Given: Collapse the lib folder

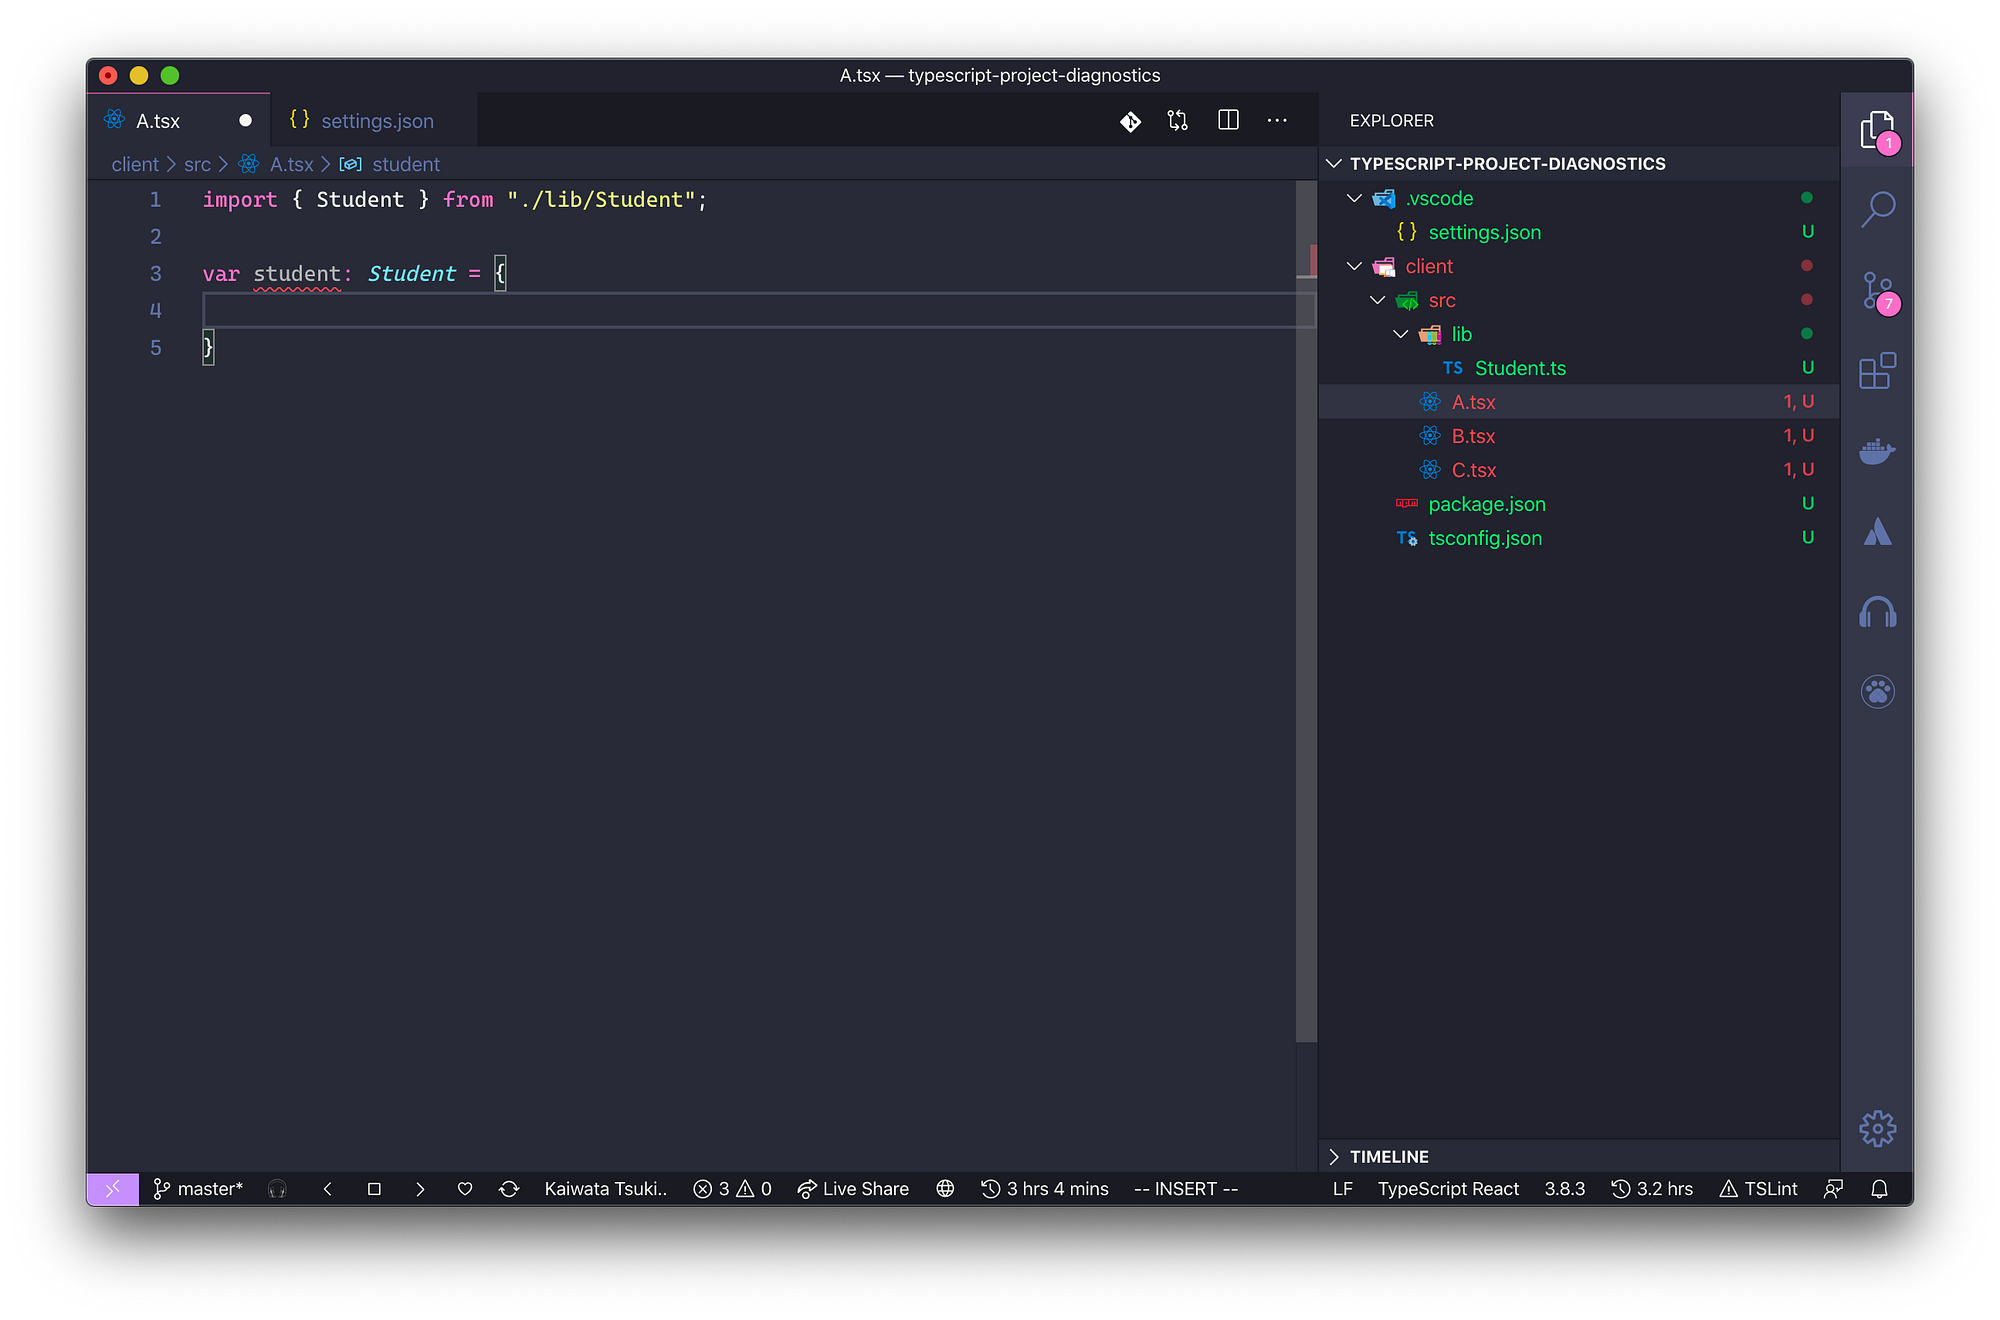Looking at the screenshot, I should point(1399,334).
